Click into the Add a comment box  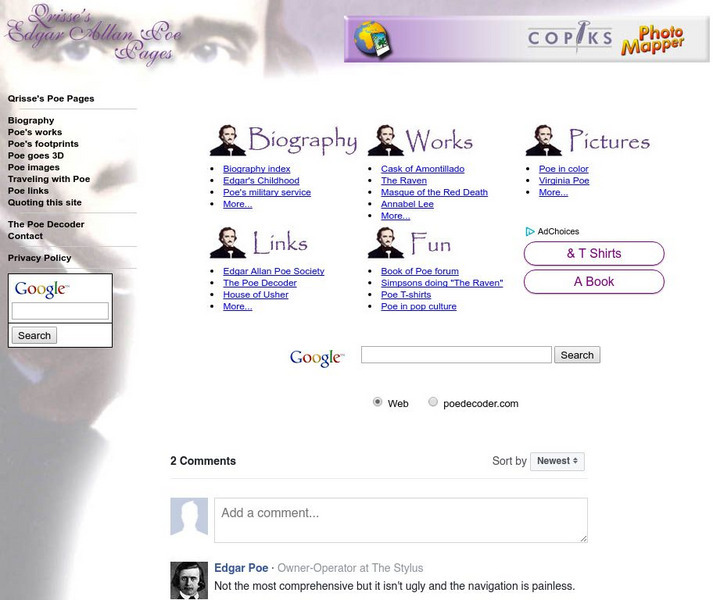point(401,520)
